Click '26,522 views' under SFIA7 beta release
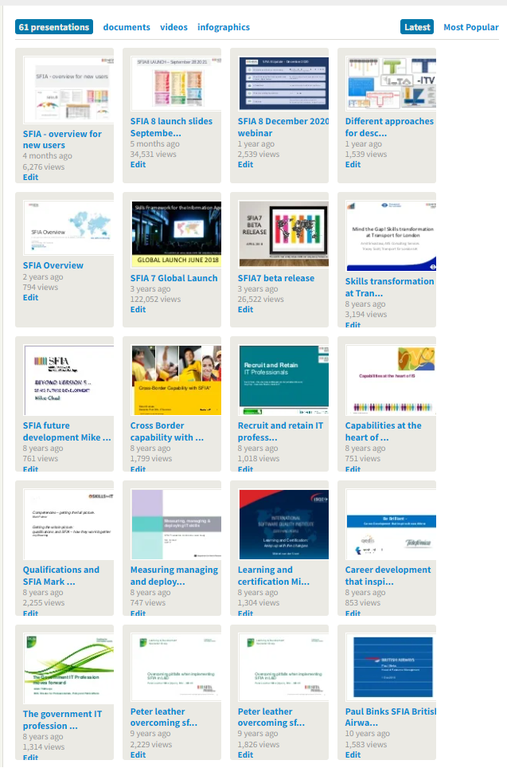 [261, 299]
